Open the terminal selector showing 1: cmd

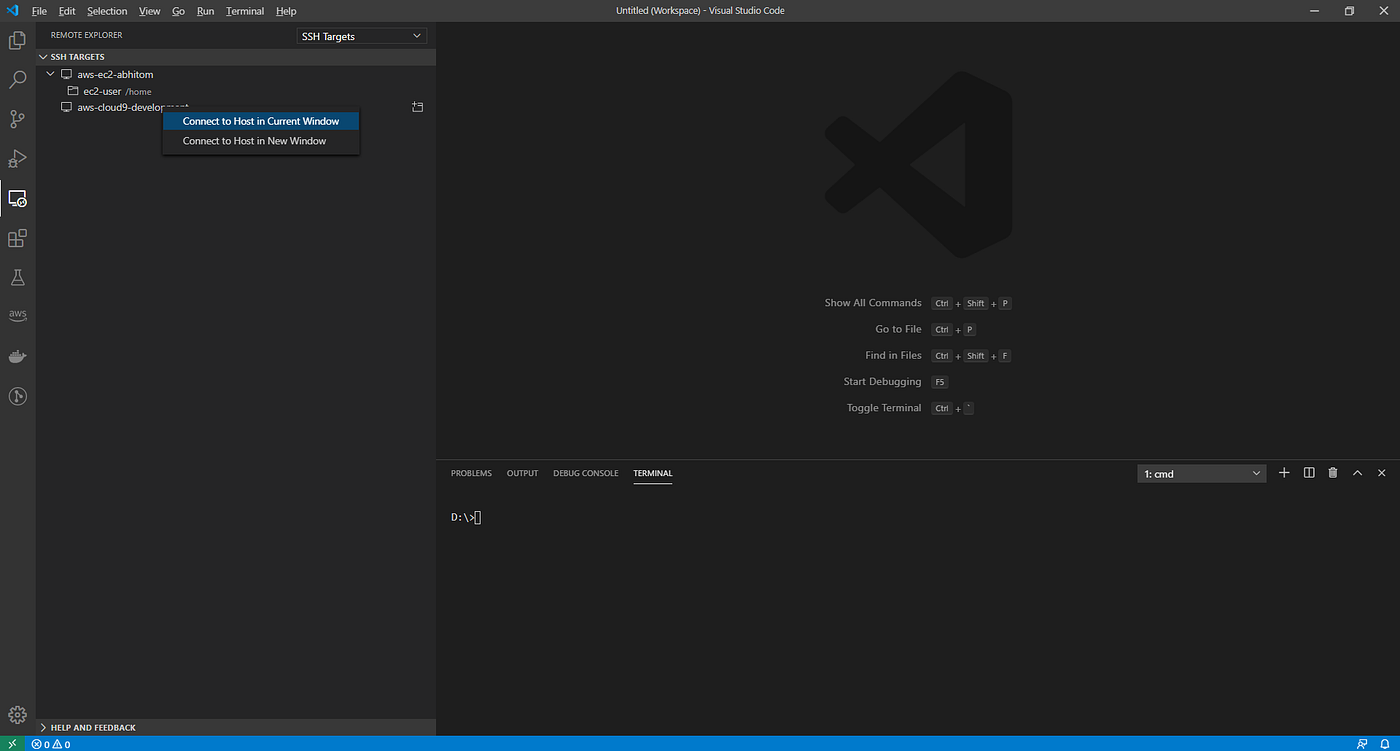(x=1200, y=473)
